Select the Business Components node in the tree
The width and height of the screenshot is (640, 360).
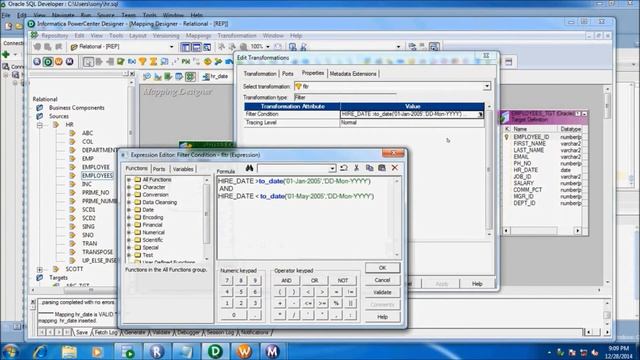pyautogui.click(x=77, y=108)
